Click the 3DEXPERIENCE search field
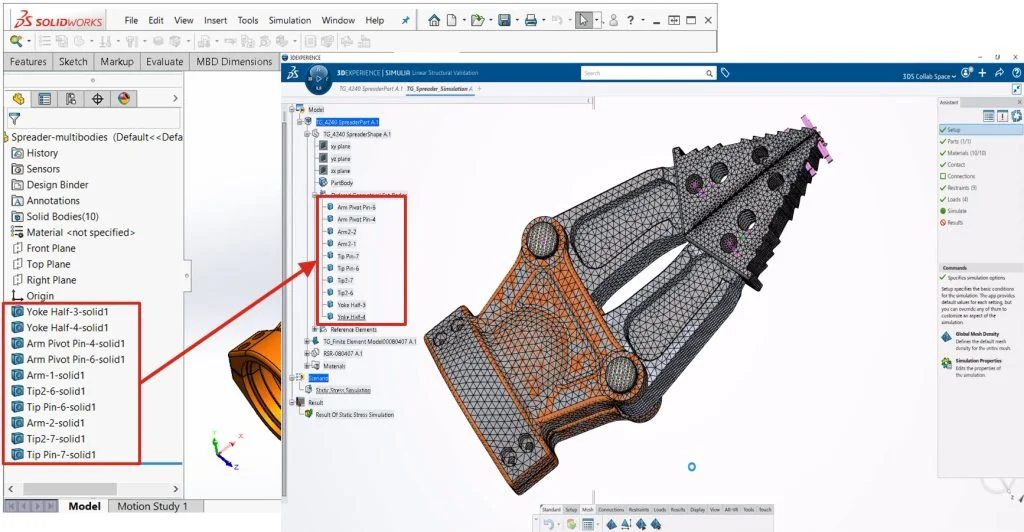This screenshot has width=1024, height=532. click(640, 73)
